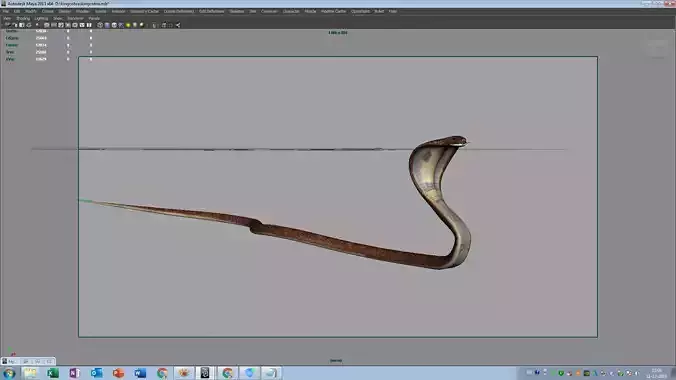This screenshot has width=676, height=380.
Task: Open the Assets menu
Action: point(100,11)
